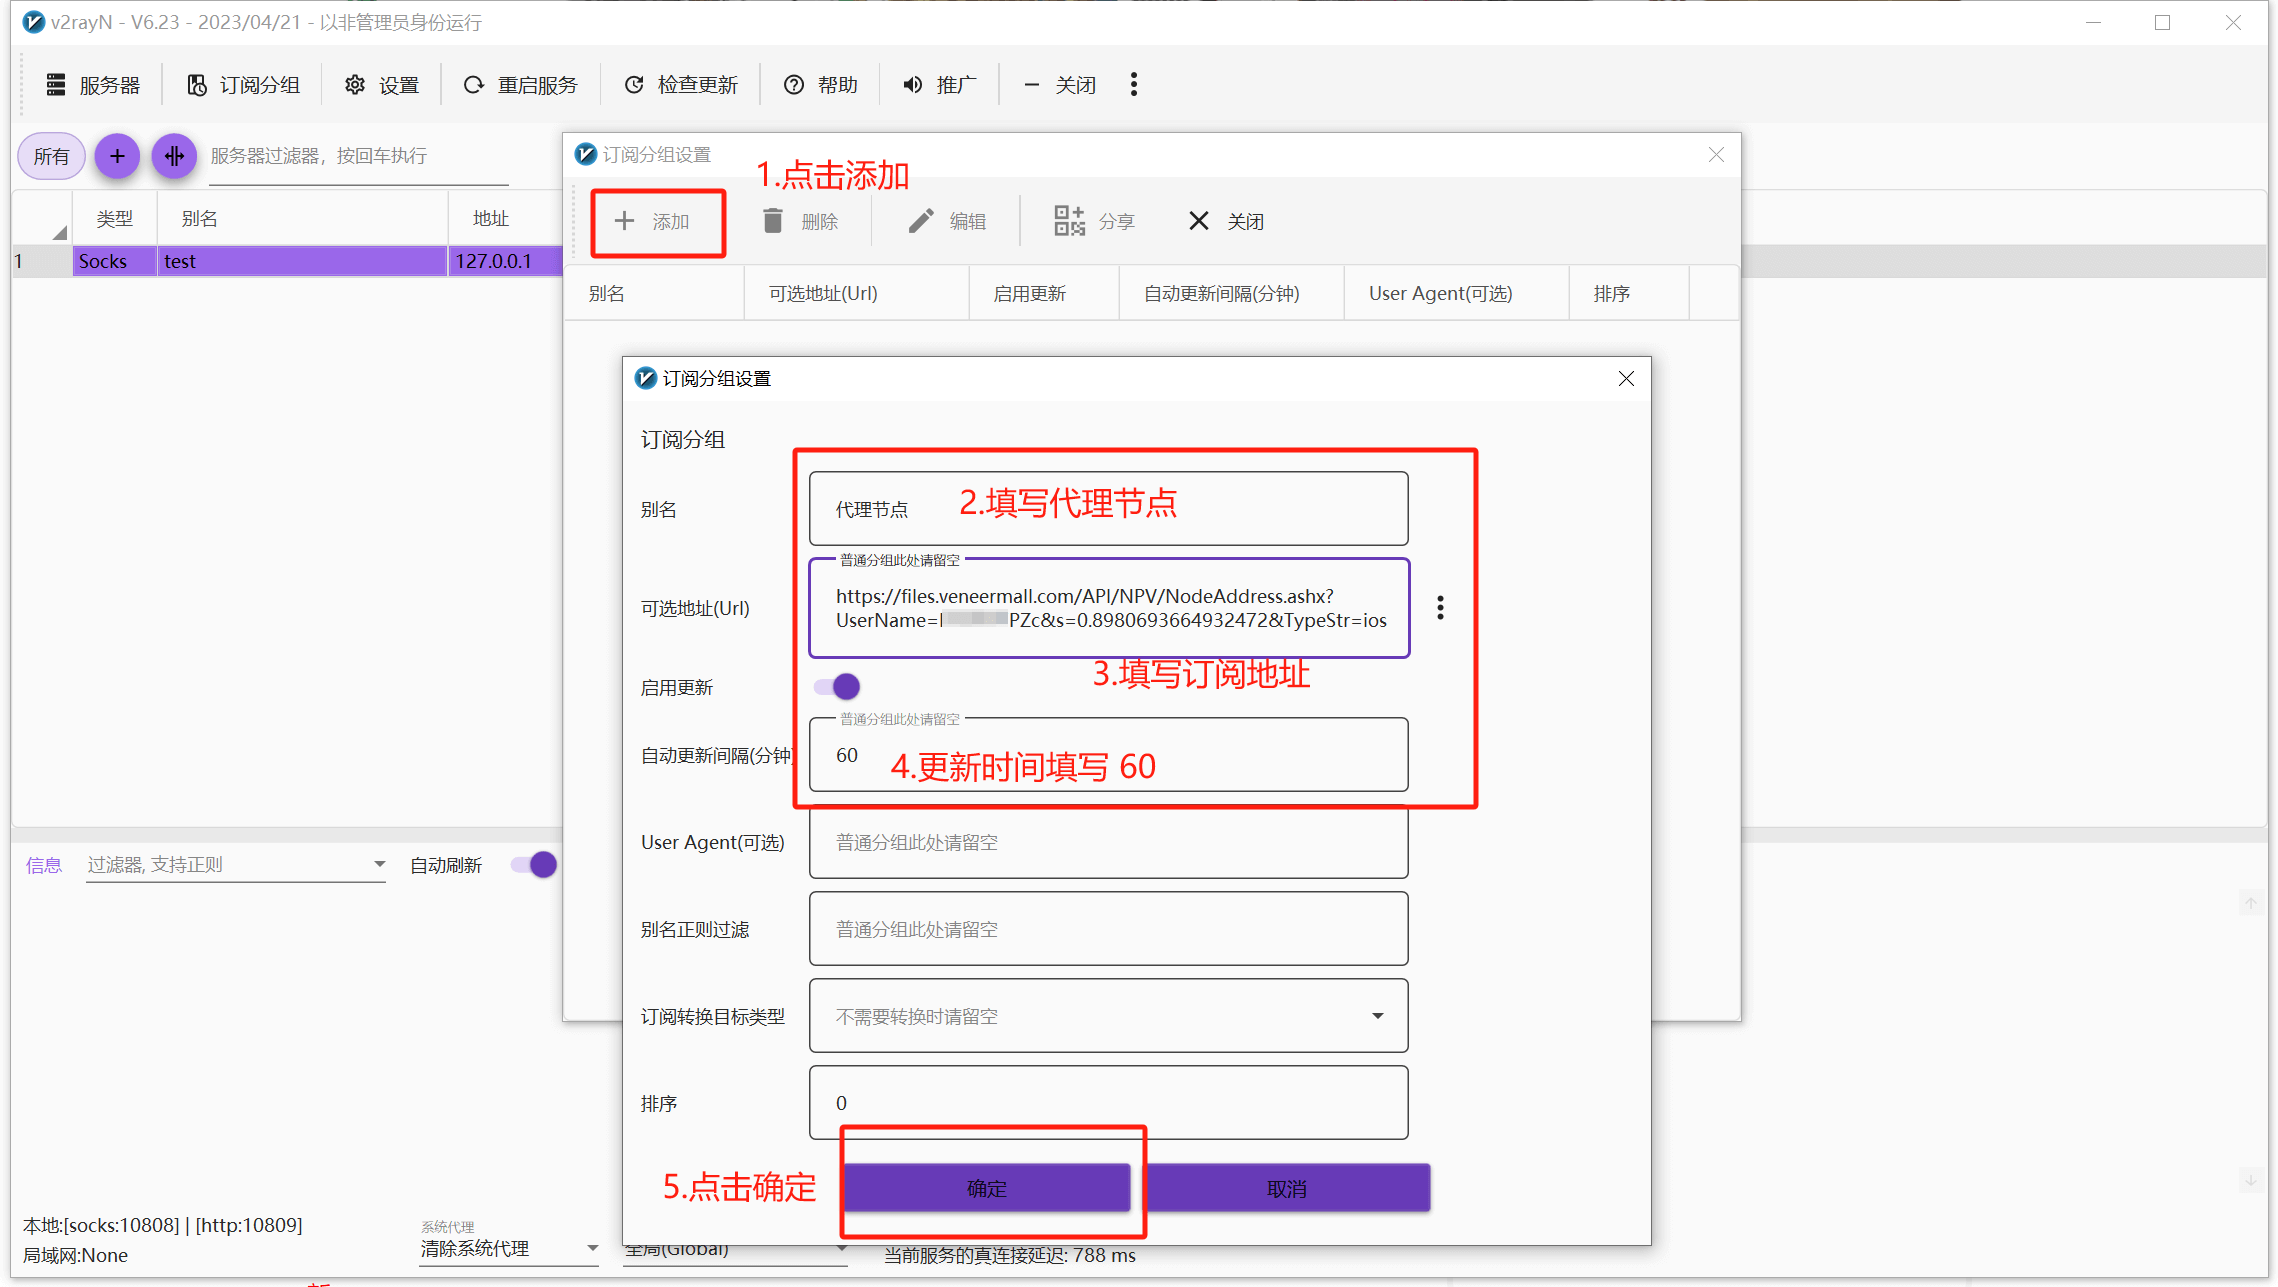The width and height of the screenshot is (2278, 1287).
Task: Toggle the 启用更新 switch
Action: [x=837, y=687]
